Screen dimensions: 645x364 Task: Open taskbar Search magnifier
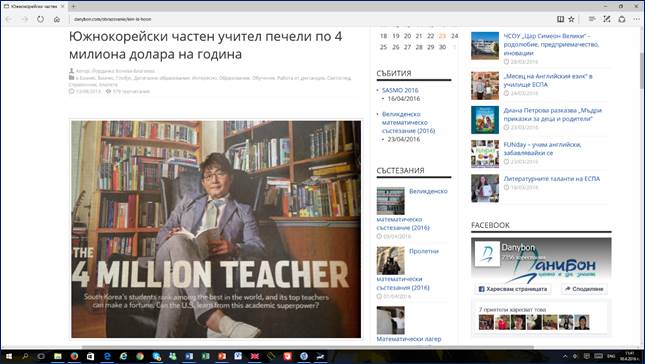coord(25,357)
